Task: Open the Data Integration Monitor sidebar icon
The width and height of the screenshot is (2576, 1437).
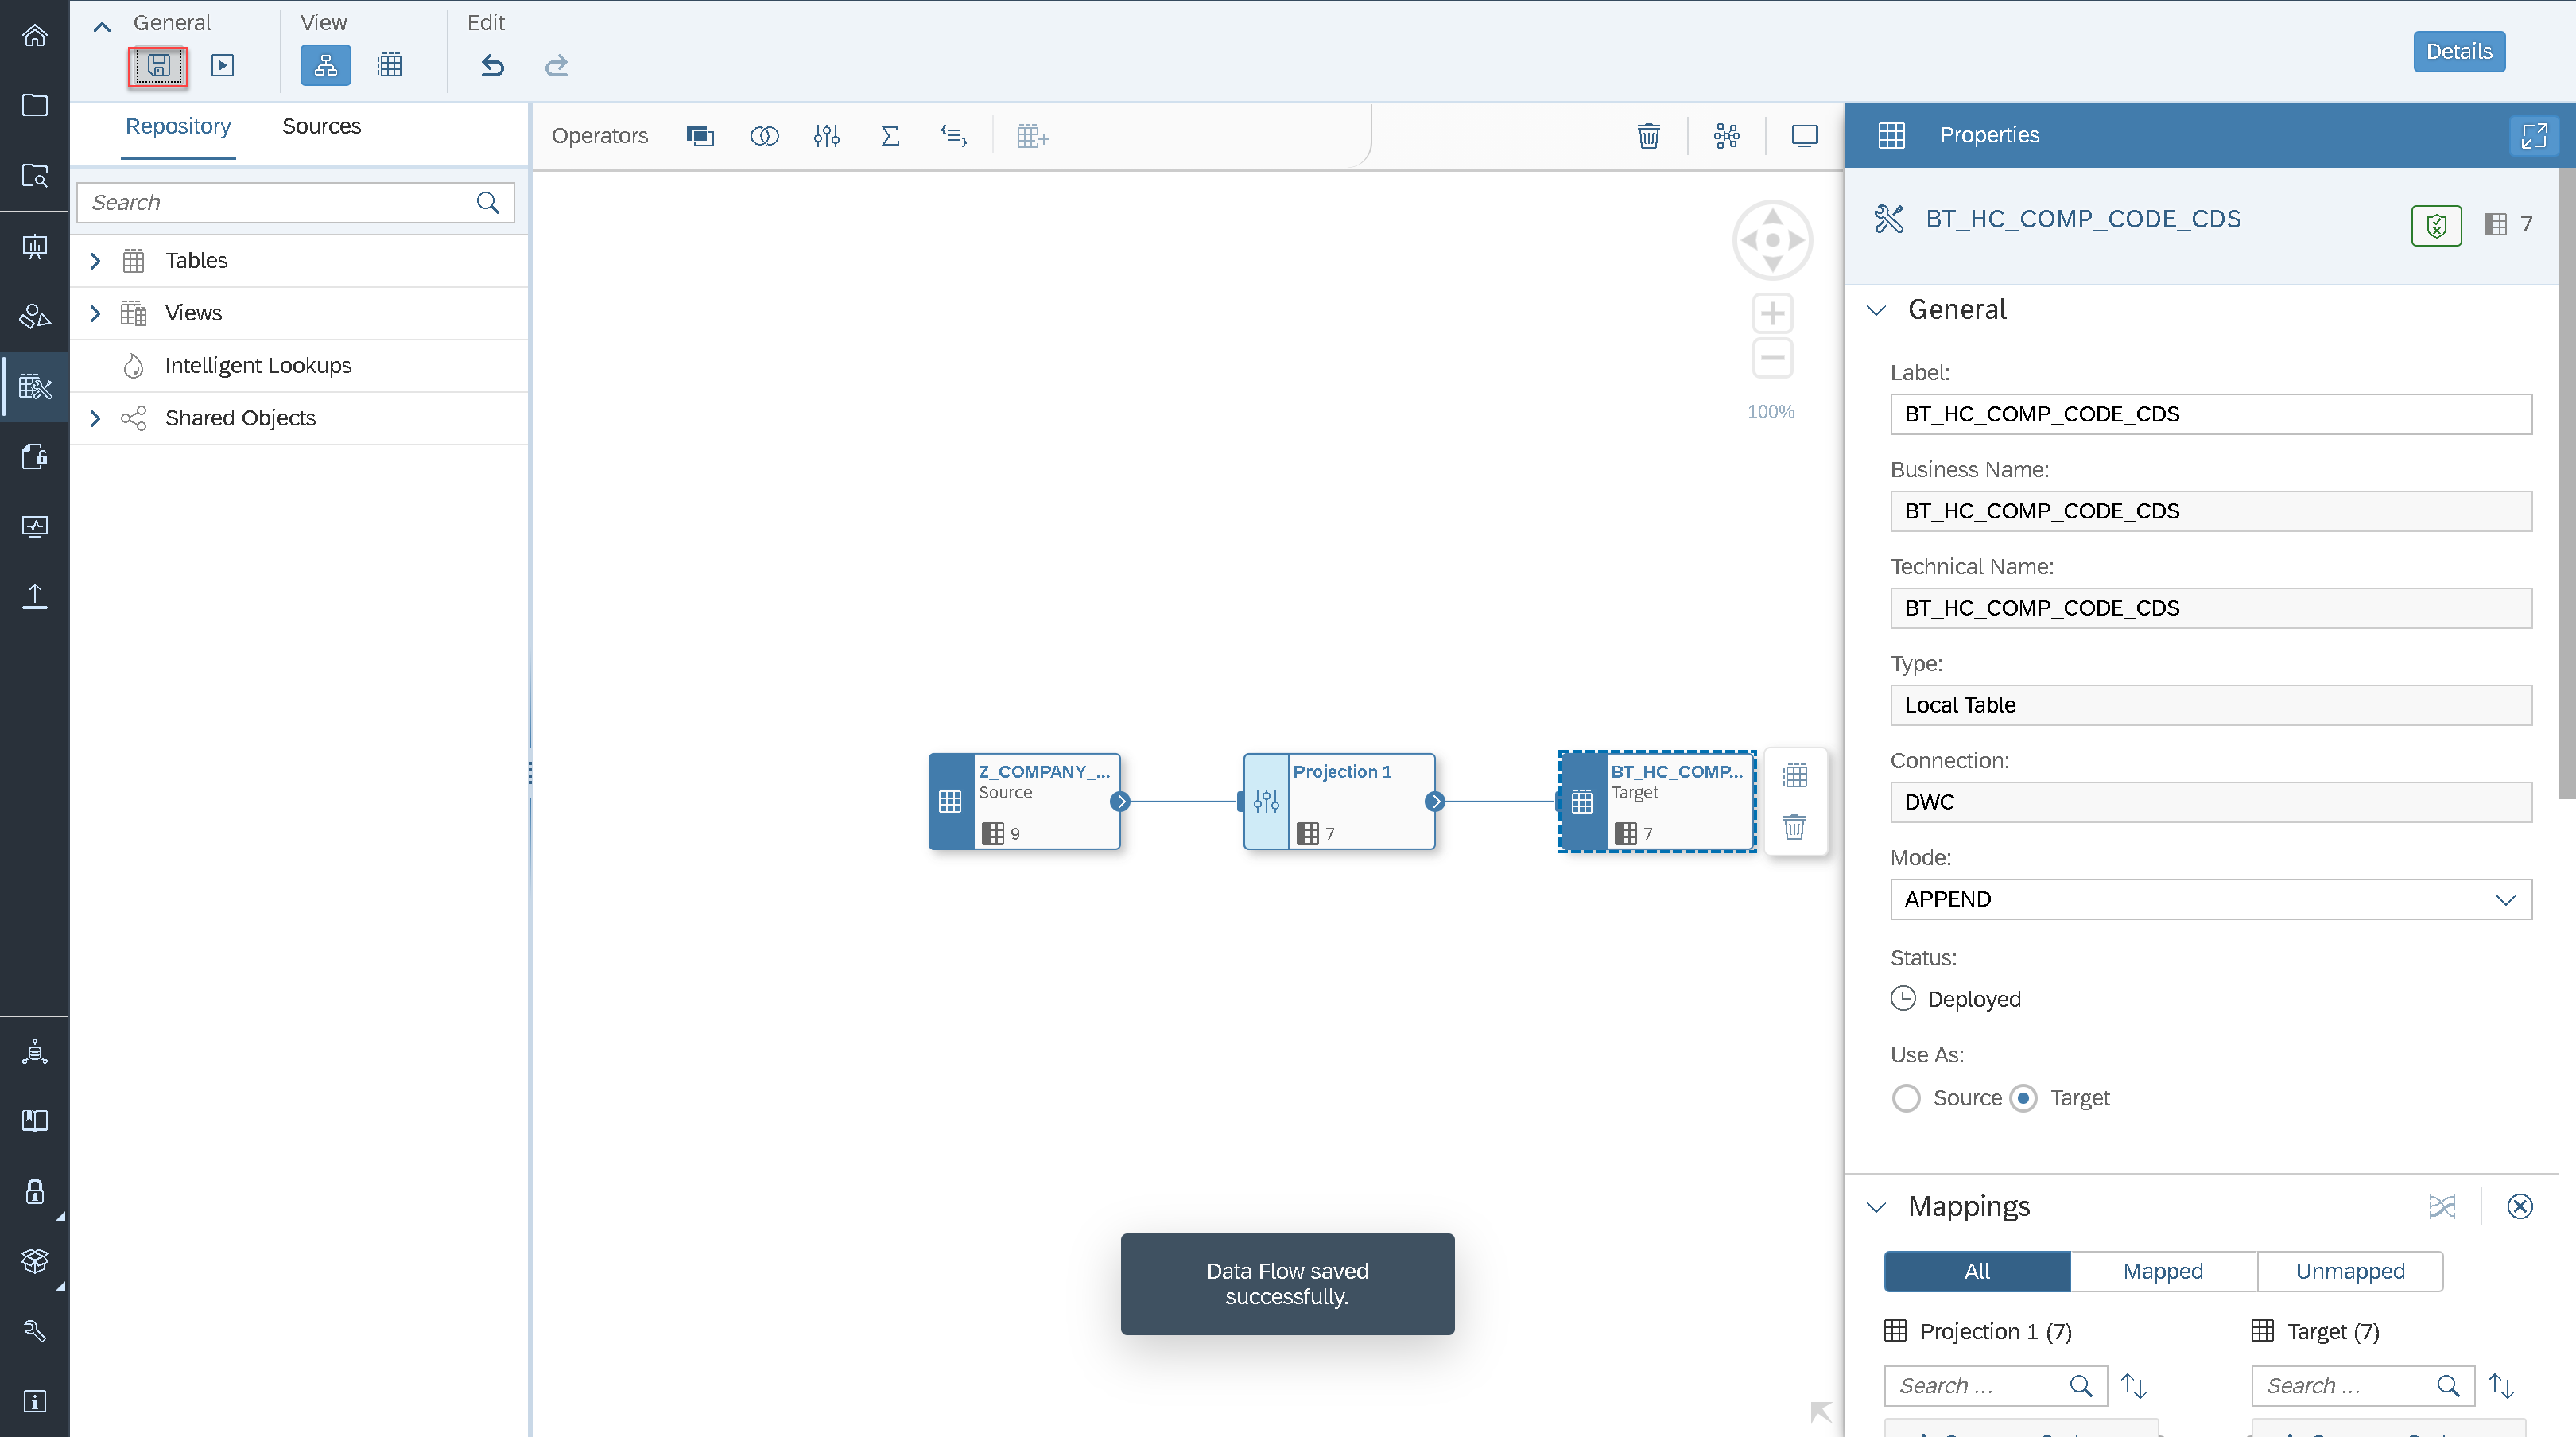Action: point(35,526)
